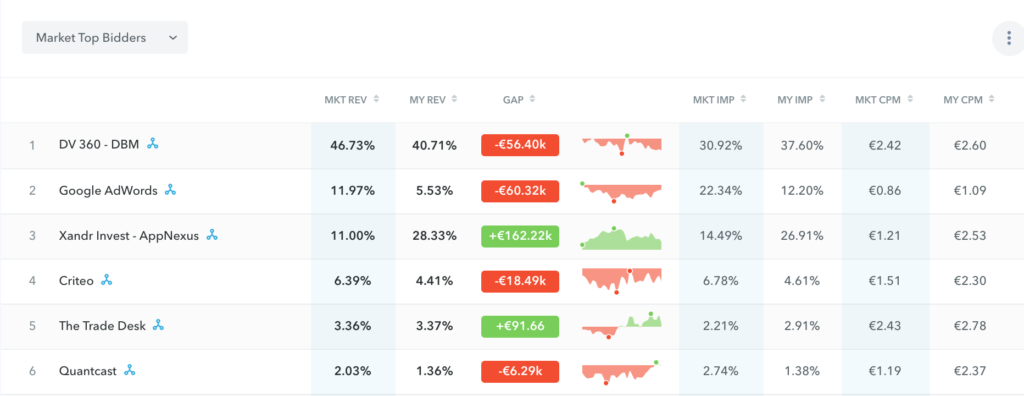Click the network icon beside Xandr Invest - AppNexus
The image size is (1024, 396).
pos(212,235)
